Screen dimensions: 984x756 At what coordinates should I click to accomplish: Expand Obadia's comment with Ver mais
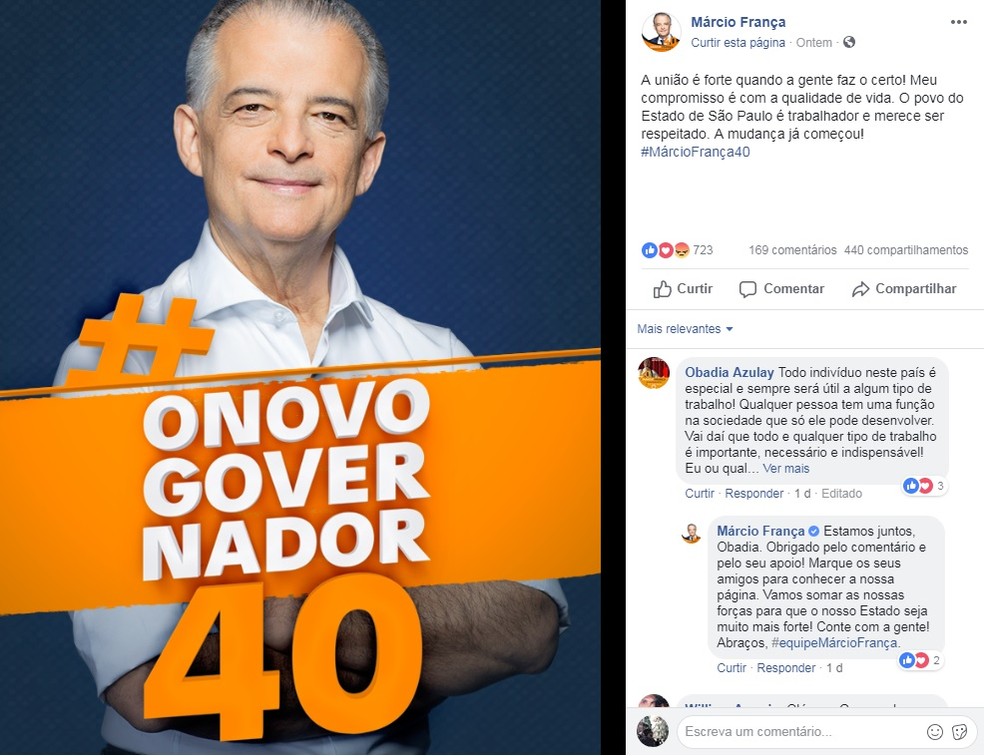[786, 469]
